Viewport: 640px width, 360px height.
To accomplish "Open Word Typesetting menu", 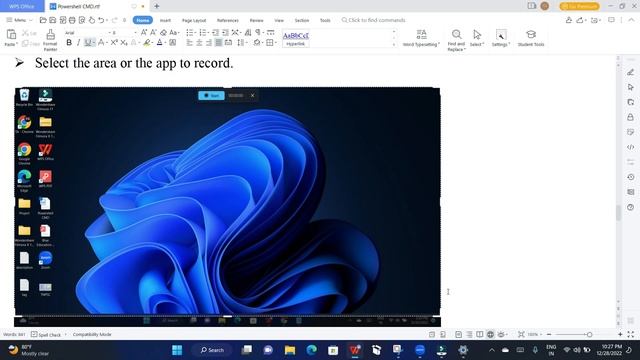I will coord(421,38).
